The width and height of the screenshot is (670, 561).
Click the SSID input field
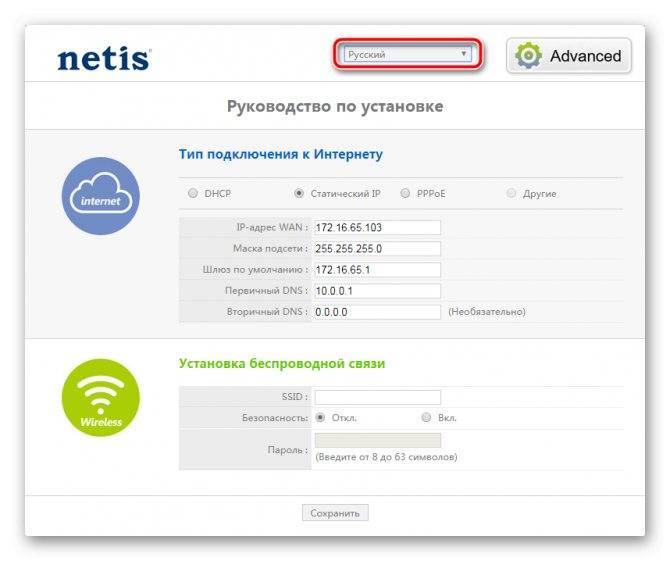[x=377, y=397]
